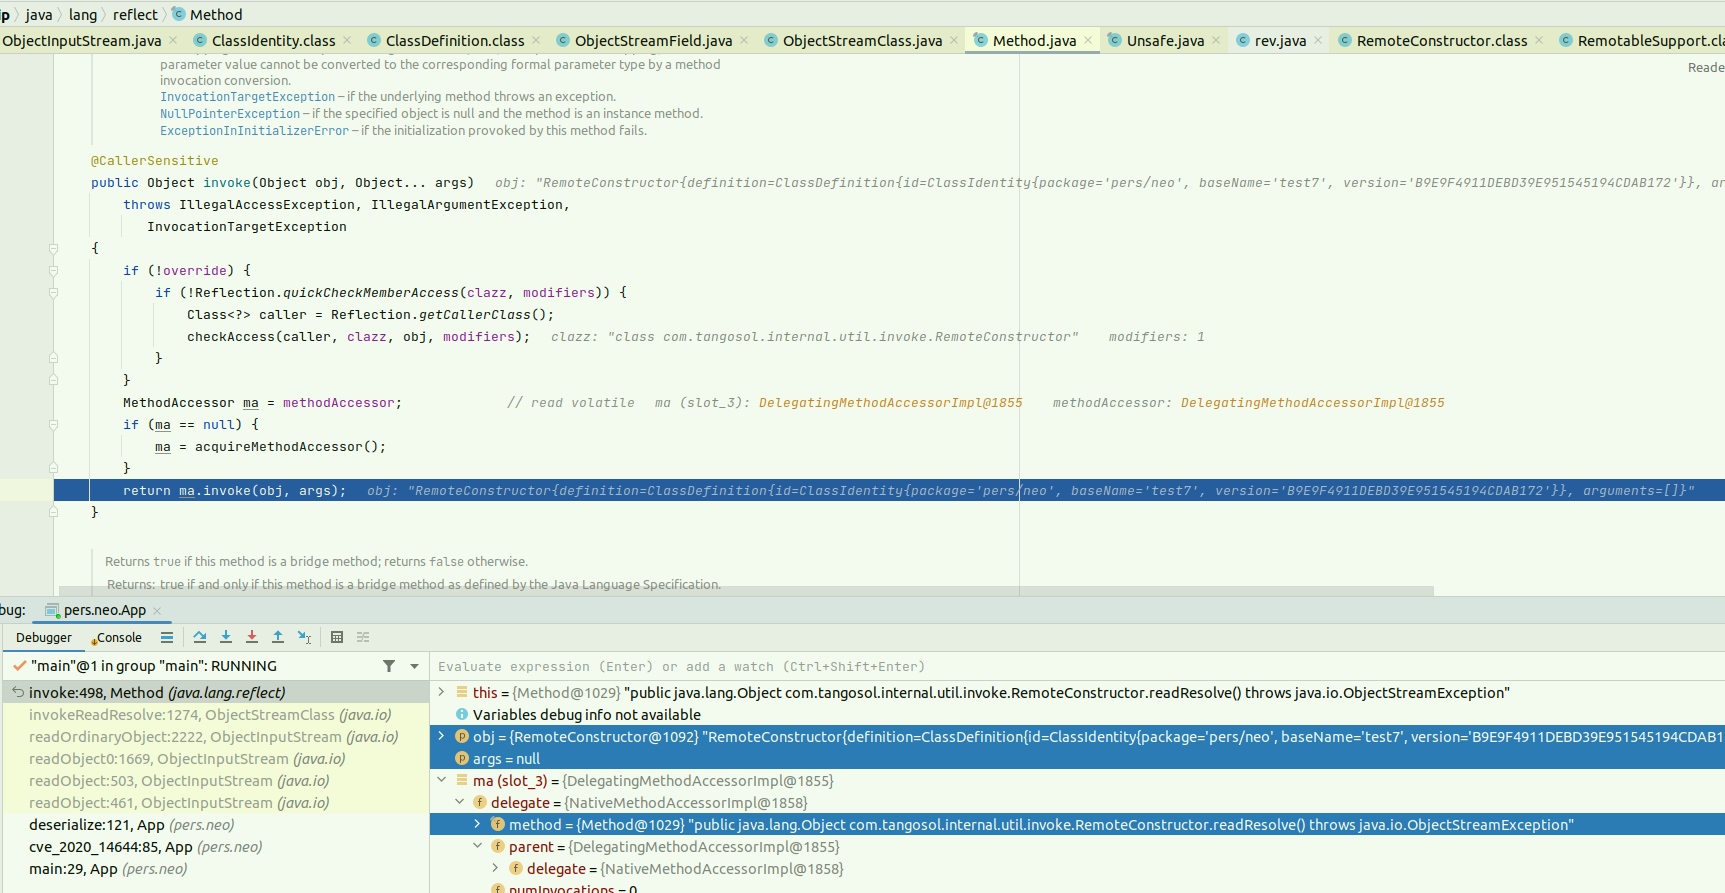
Task: Collapse the ma (slot_3) variable node
Action: click(441, 780)
